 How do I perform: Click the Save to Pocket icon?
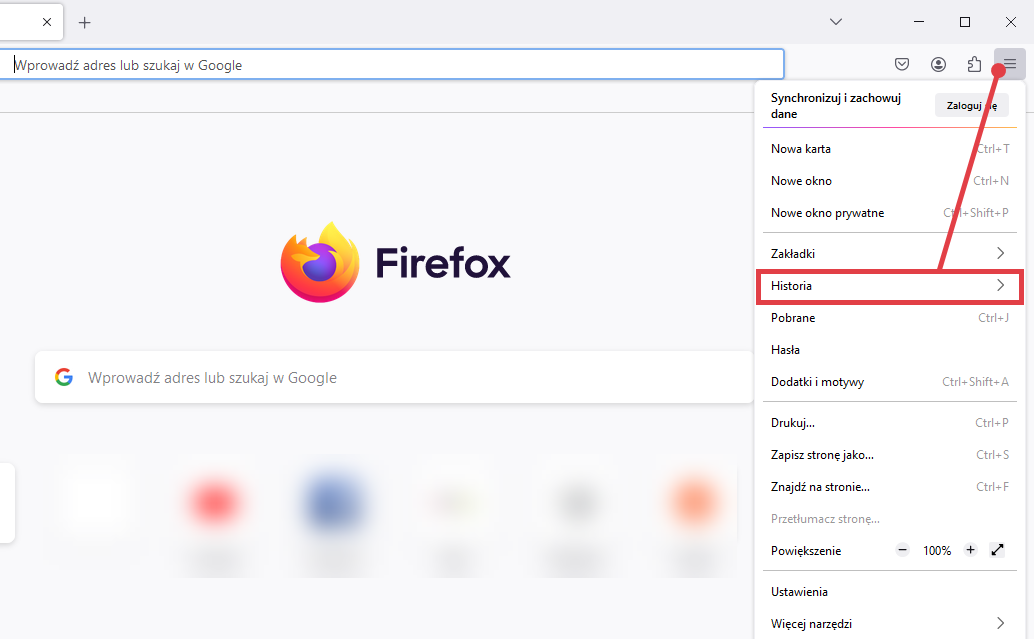pos(902,64)
